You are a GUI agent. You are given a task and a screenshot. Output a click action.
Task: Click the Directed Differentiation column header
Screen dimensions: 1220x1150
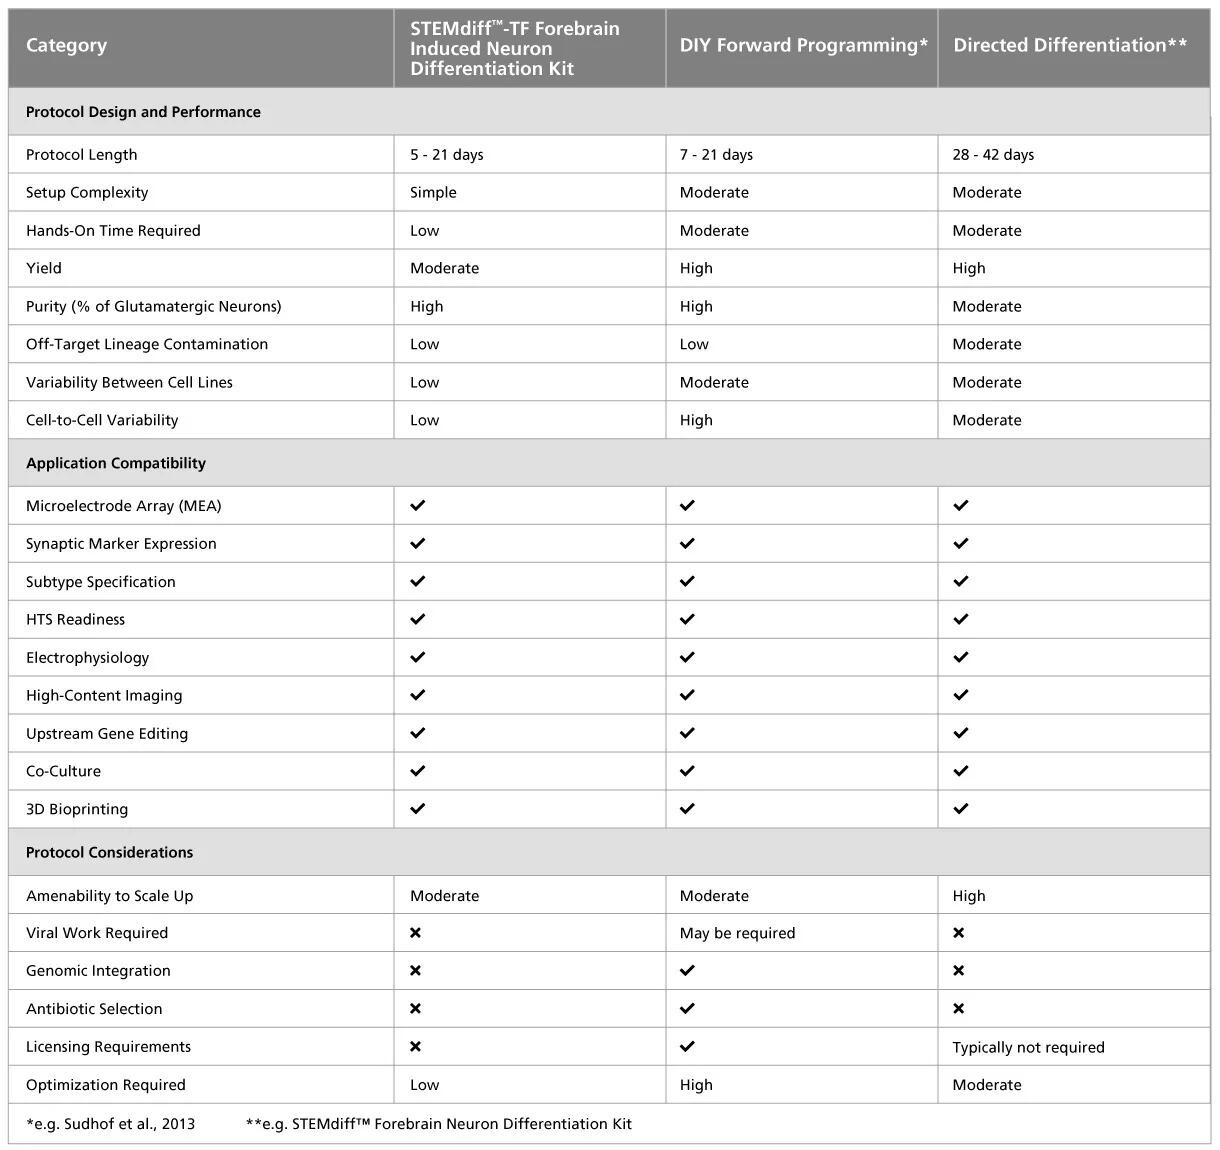tap(1070, 45)
